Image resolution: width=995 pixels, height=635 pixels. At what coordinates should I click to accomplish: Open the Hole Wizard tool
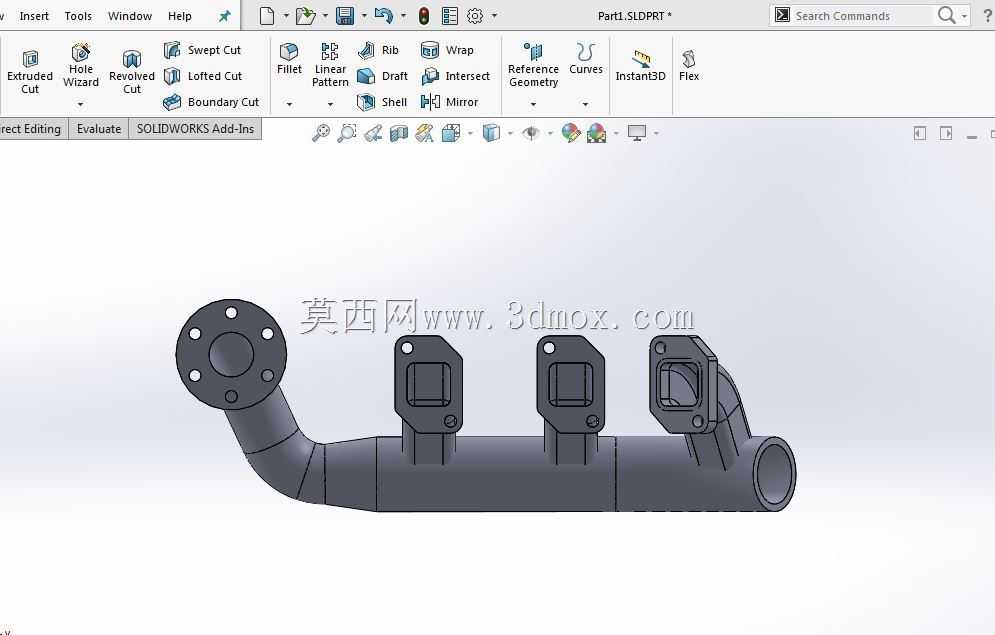click(x=81, y=66)
